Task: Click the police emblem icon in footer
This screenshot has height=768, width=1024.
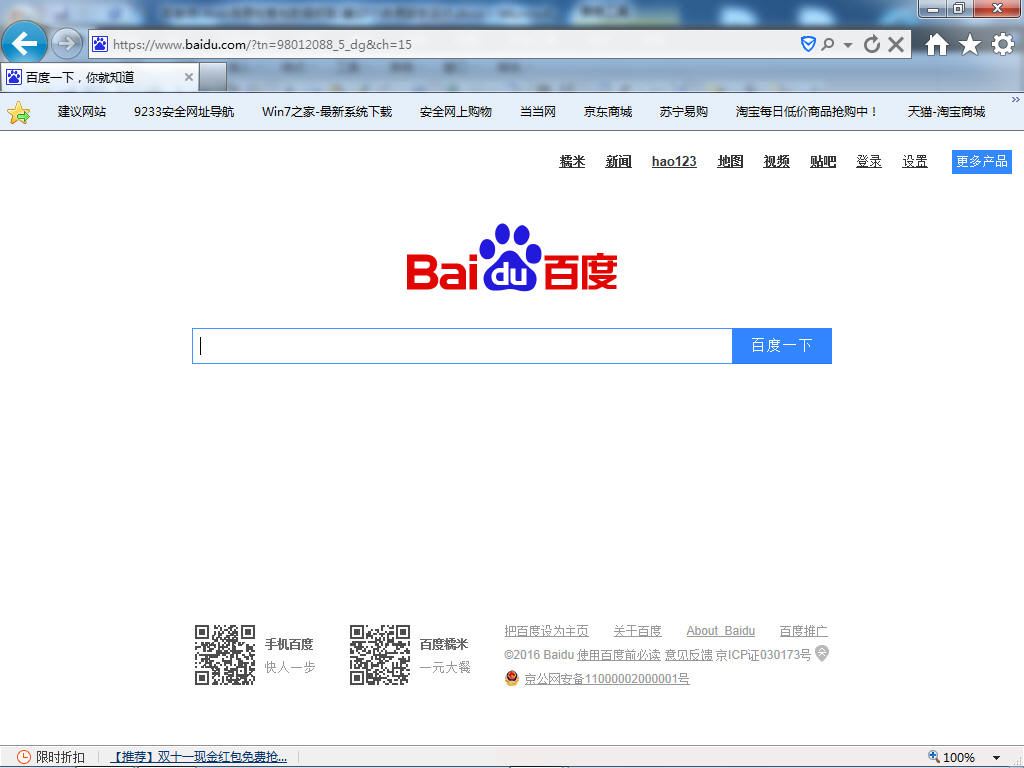Action: coord(511,678)
